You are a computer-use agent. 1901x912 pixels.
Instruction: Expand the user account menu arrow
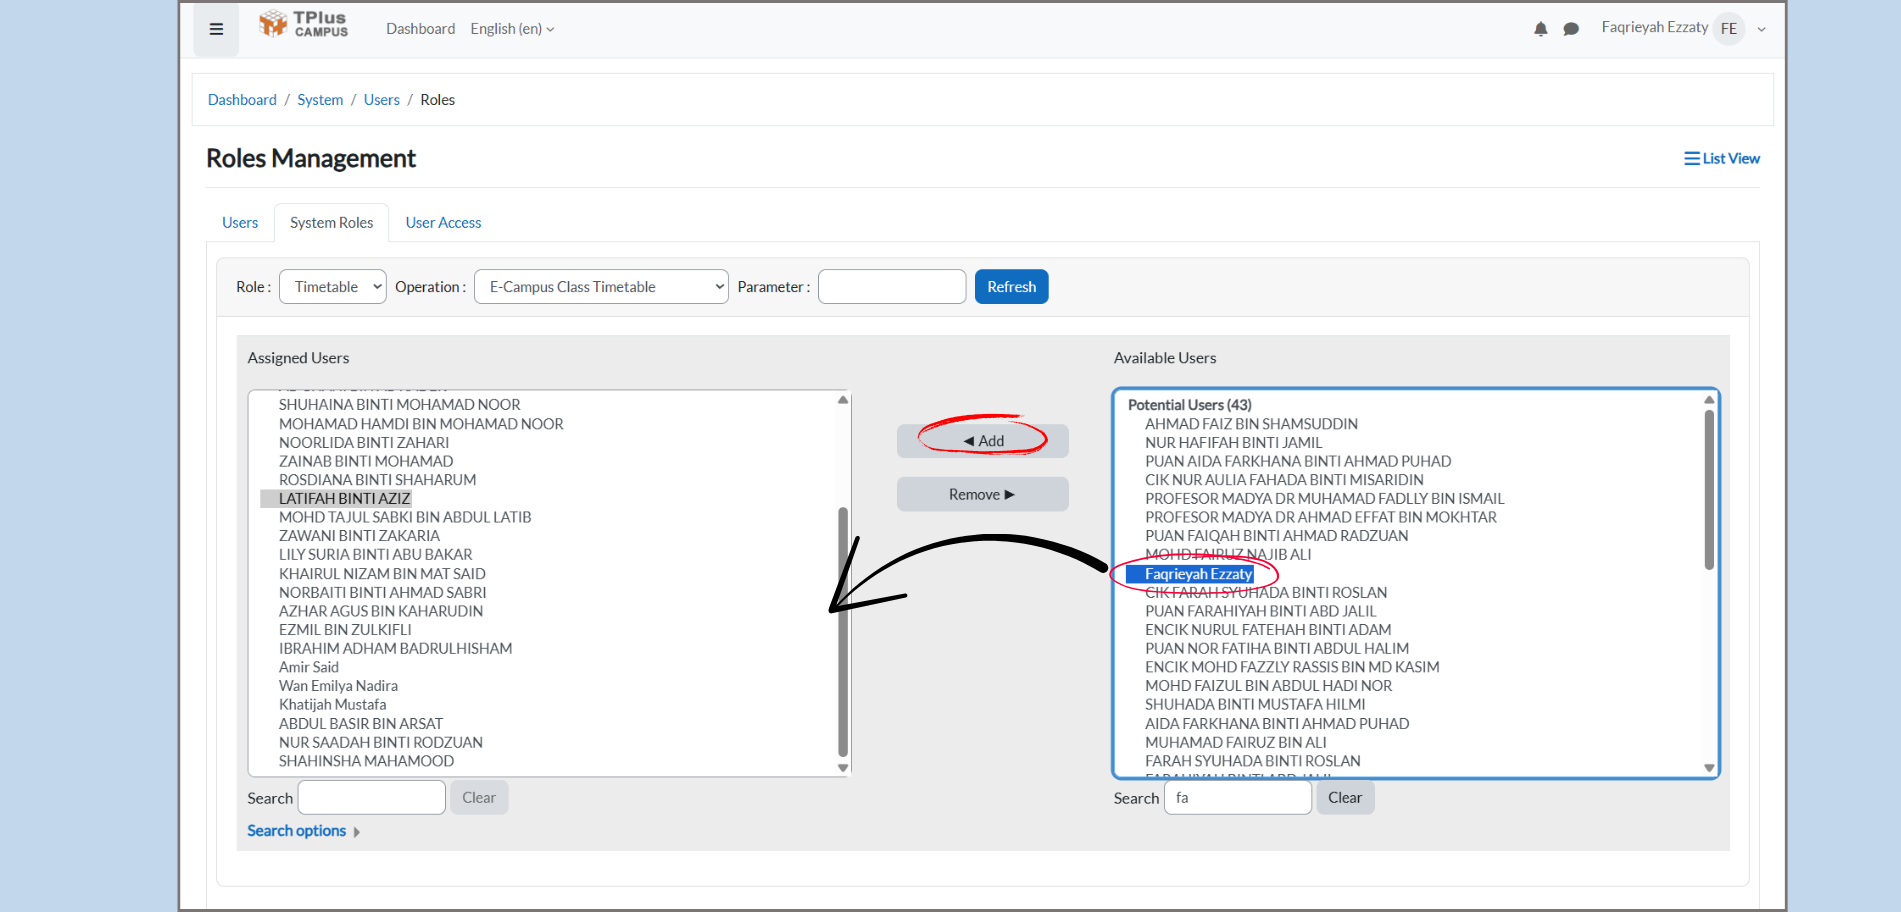pyautogui.click(x=1761, y=29)
